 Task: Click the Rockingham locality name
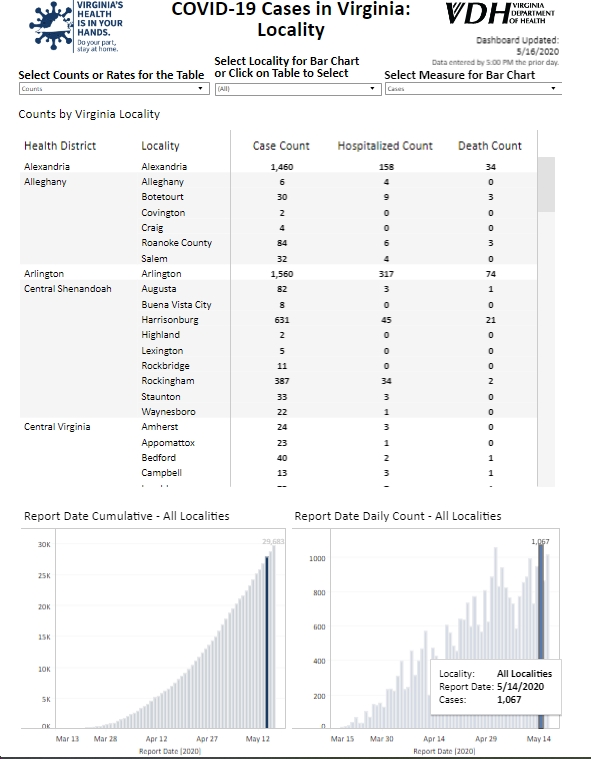(167, 381)
